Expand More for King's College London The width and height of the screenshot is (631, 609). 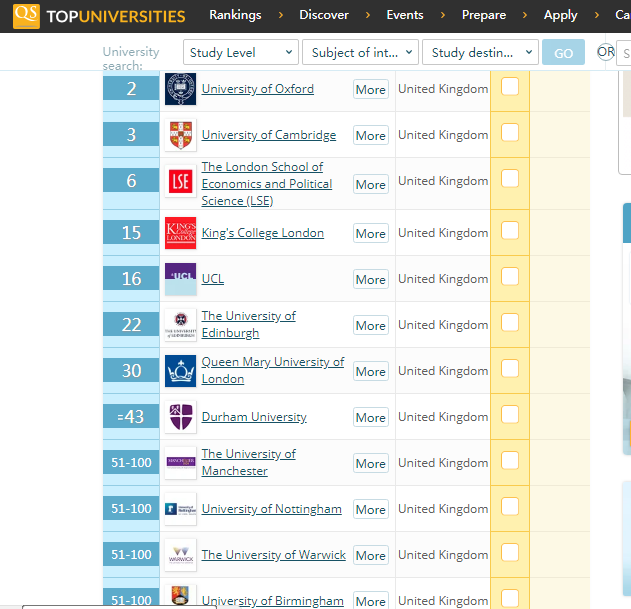tap(371, 233)
